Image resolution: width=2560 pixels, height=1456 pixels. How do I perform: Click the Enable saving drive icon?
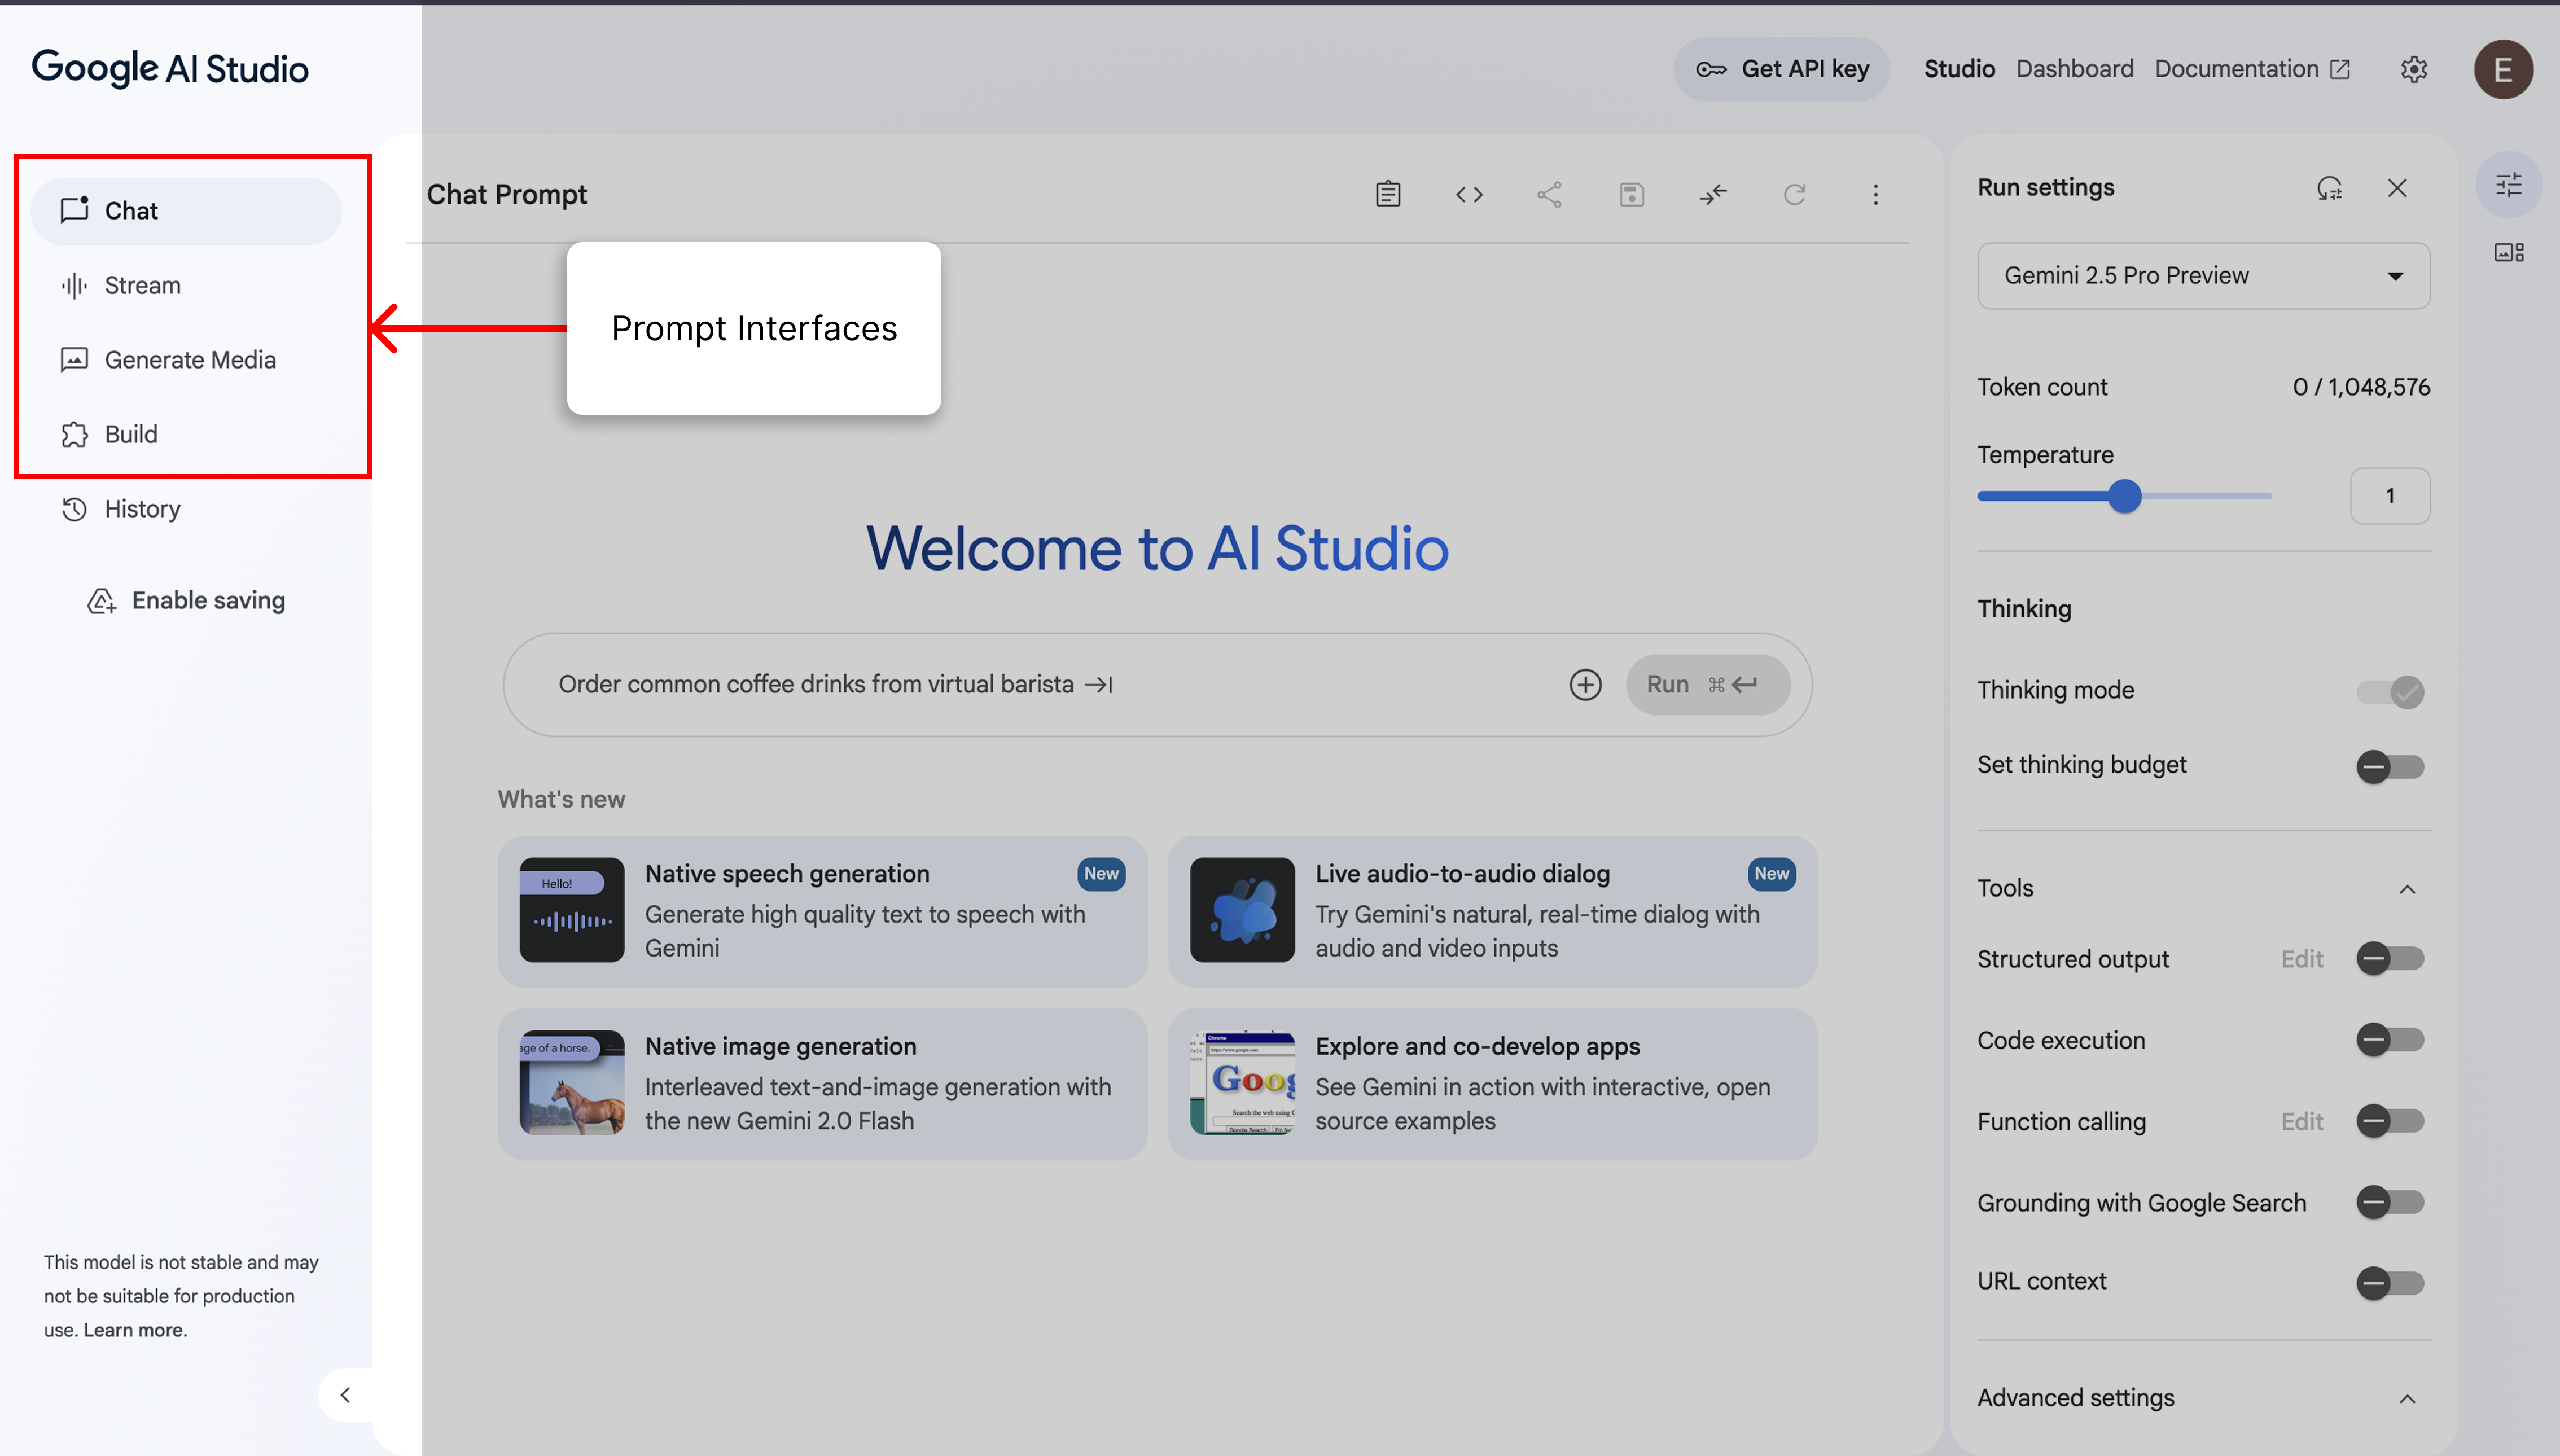pyautogui.click(x=101, y=600)
